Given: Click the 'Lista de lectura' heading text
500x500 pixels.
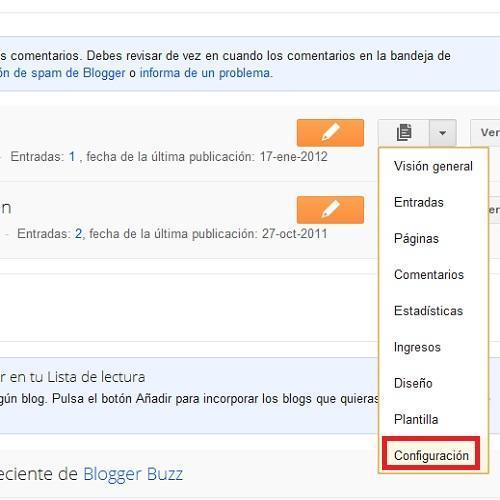Looking at the screenshot, I should (x=96, y=377).
